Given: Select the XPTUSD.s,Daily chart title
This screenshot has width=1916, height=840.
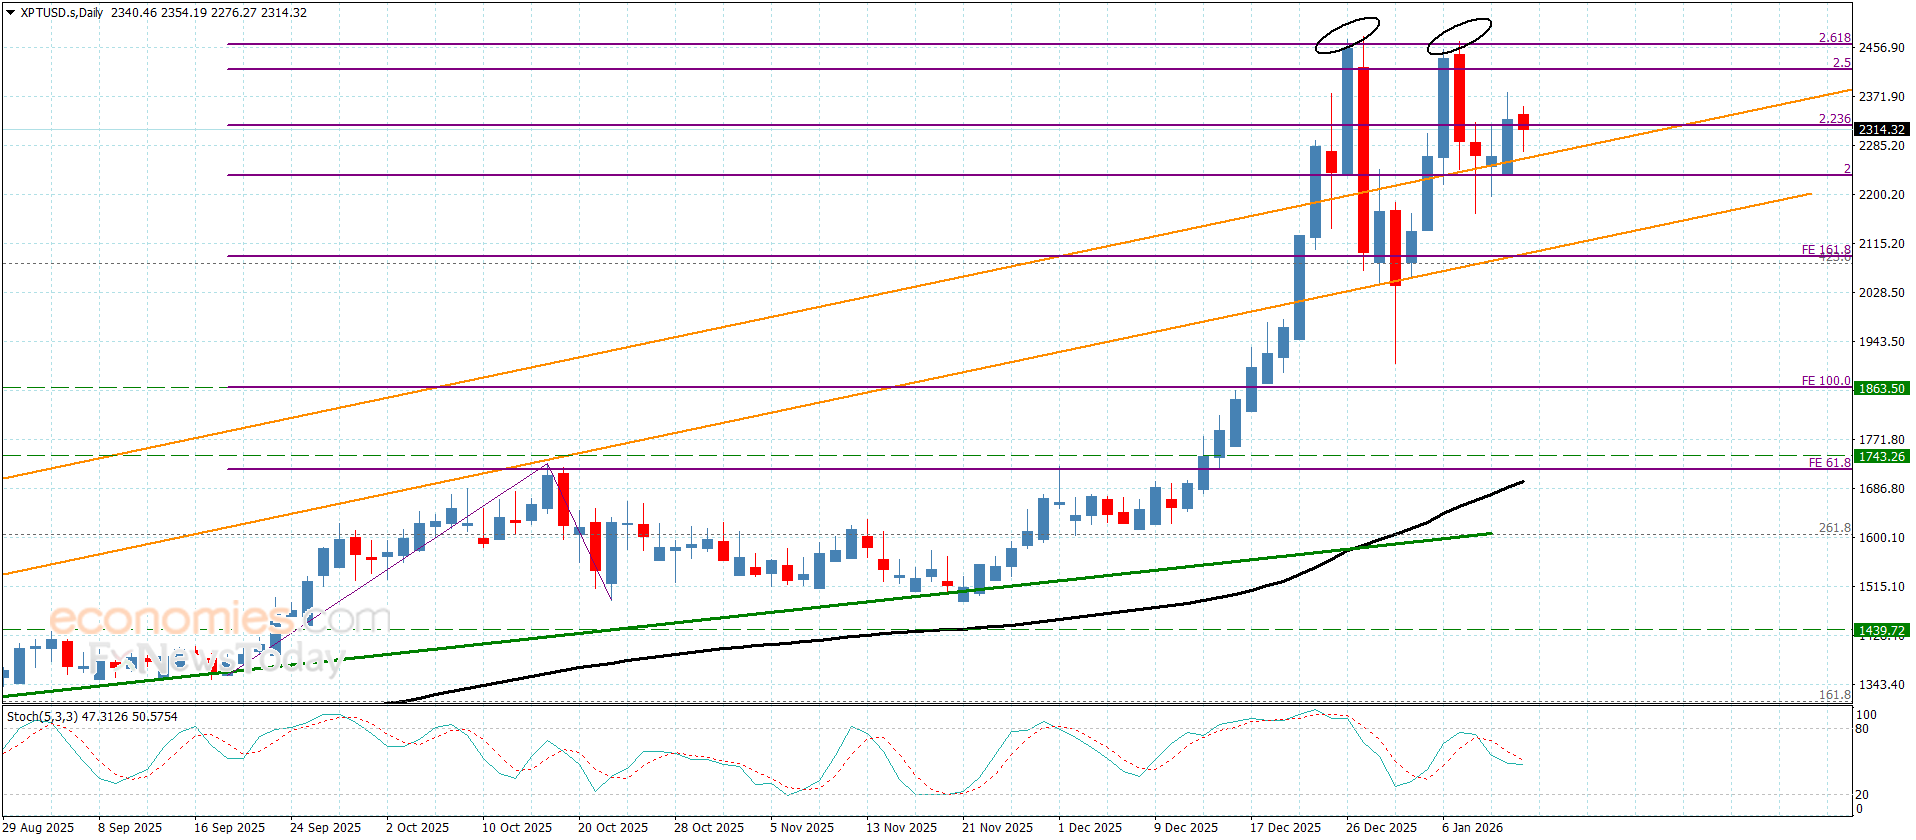Looking at the screenshot, I should 62,13.
